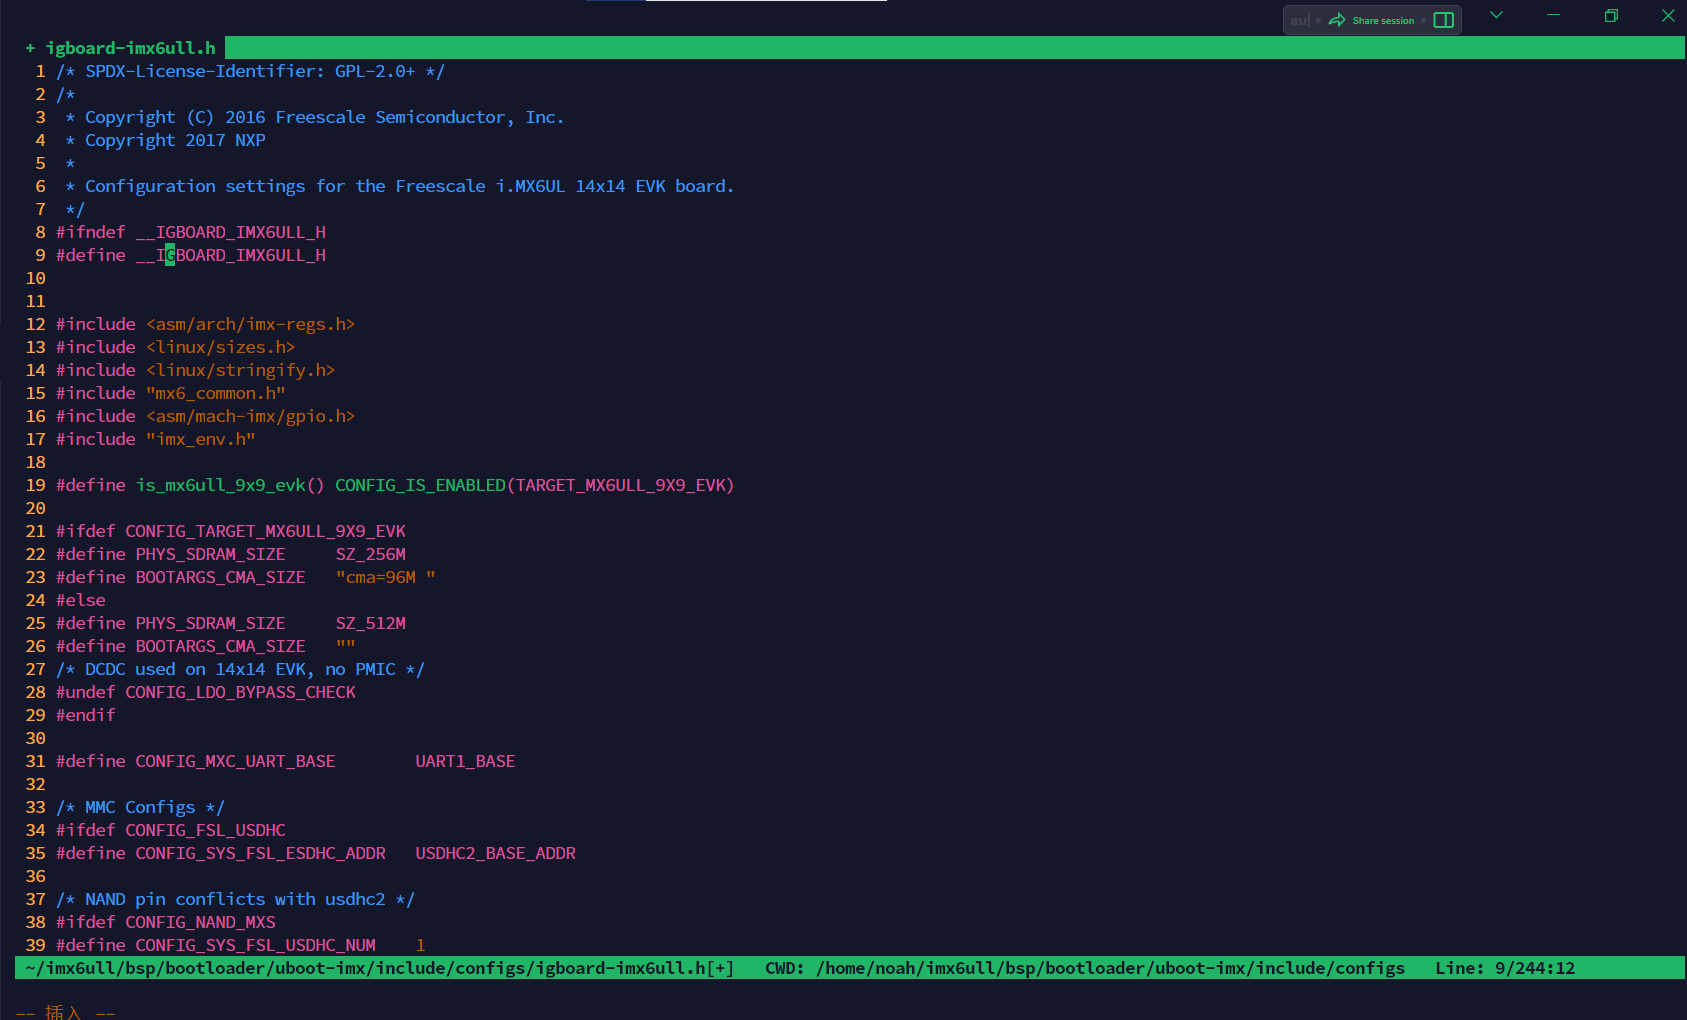
Task: Click CONFIG_MXC_UART_BASE define
Action: (x=235, y=761)
